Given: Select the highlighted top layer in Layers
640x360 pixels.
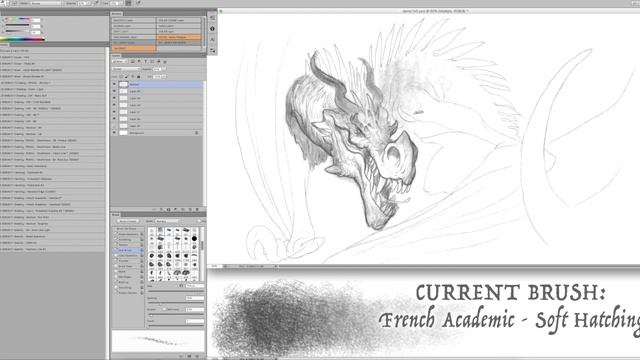Looking at the screenshot, I should pos(157,84).
